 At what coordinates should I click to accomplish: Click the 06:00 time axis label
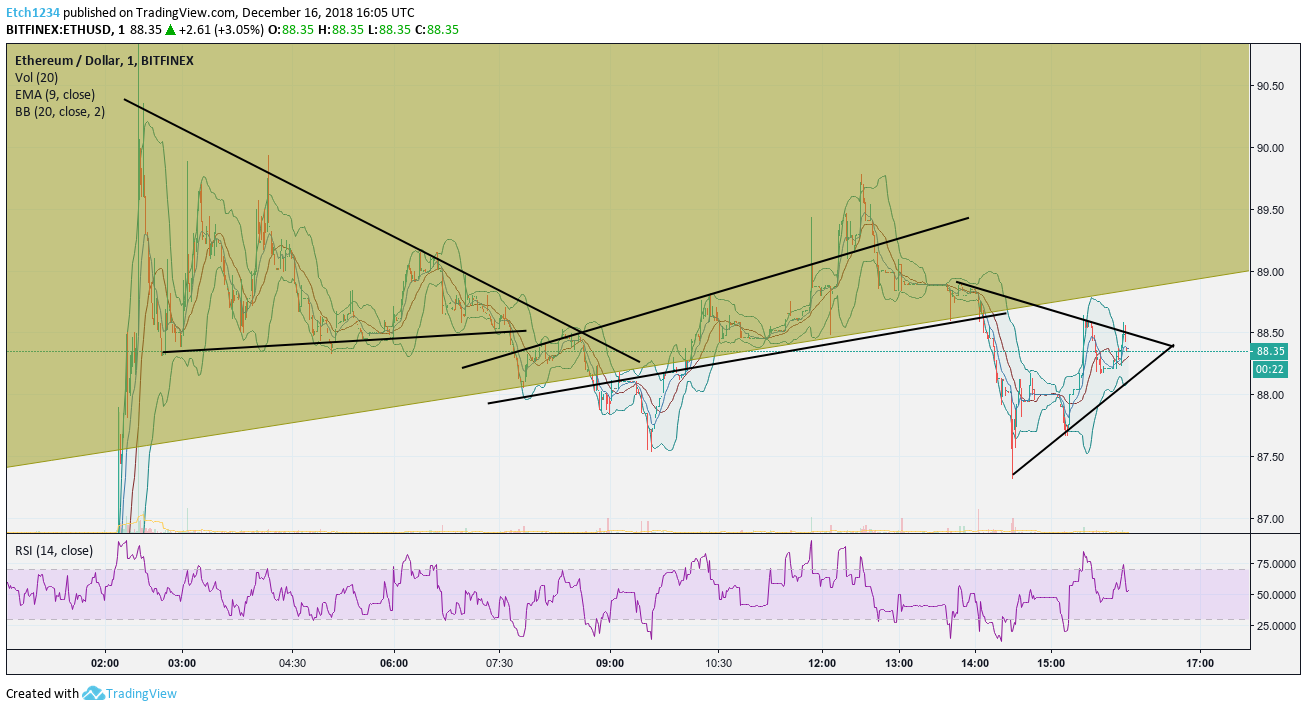click(x=394, y=663)
